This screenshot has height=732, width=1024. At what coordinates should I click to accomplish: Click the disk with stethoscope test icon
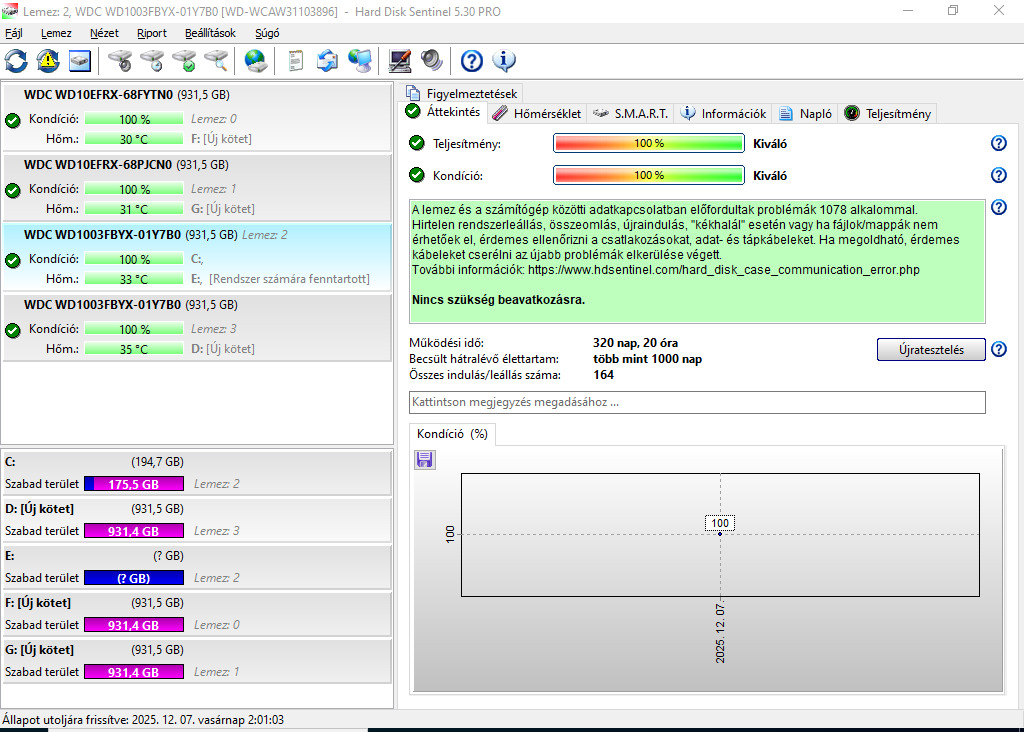point(120,61)
